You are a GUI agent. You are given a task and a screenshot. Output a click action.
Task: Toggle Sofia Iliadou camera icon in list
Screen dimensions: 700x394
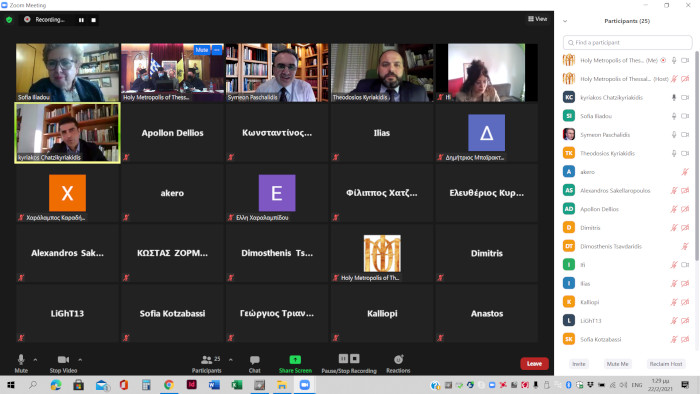tap(685, 116)
